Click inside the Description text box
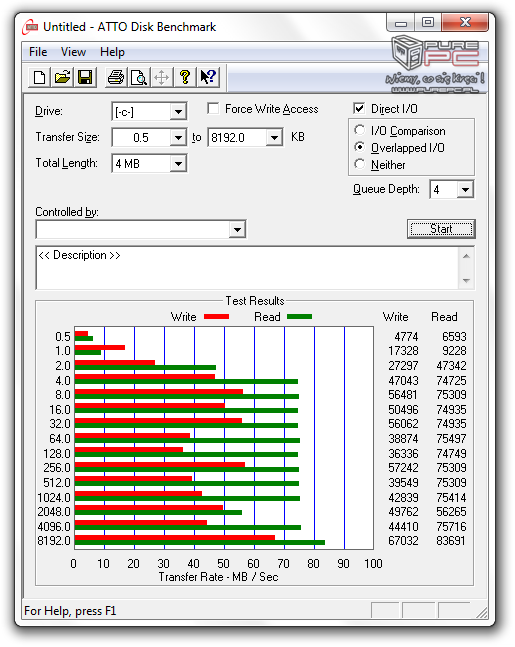515x647 pixels. (248, 268)
